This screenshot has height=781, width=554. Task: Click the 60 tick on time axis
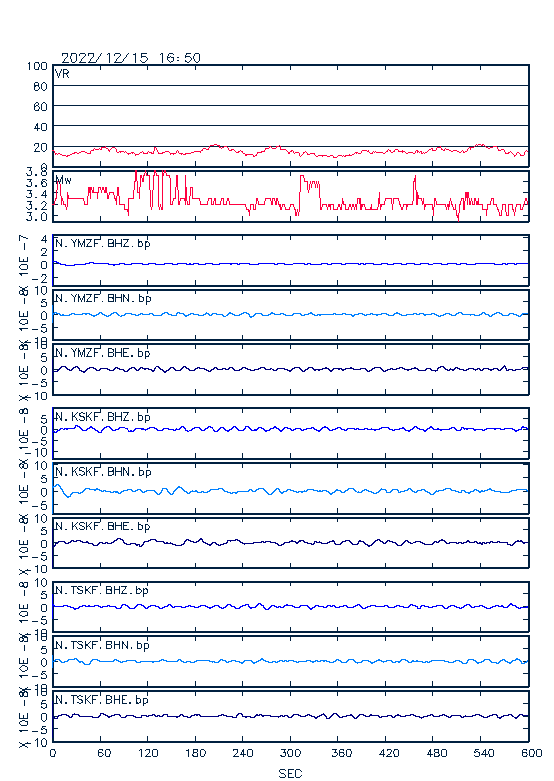coord(104,753)
